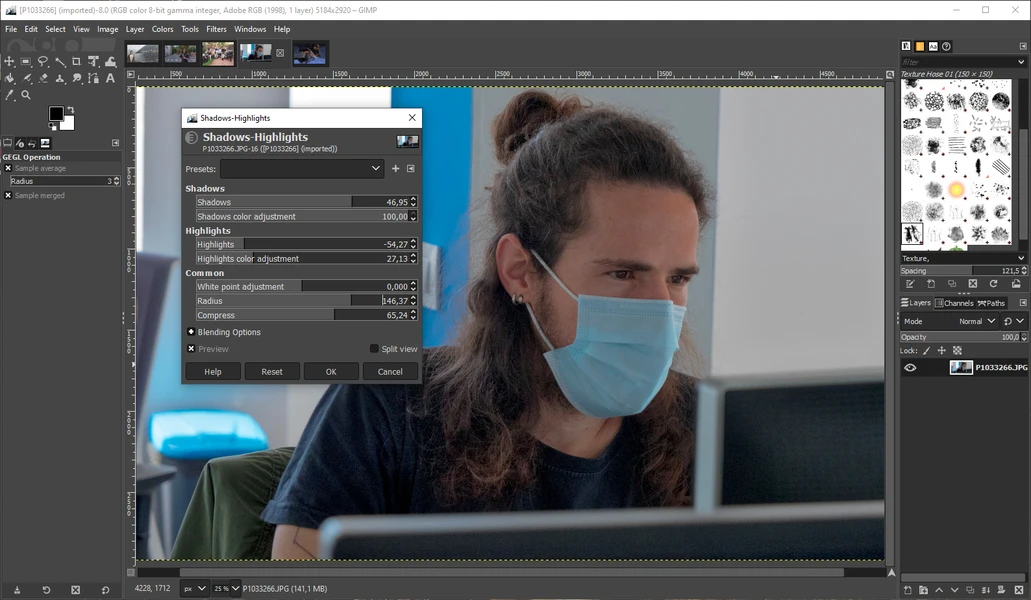This screenshot has height=600, width=1031.
Task: Toggle the Preview checkbox
Action: [x=191, y=349]
